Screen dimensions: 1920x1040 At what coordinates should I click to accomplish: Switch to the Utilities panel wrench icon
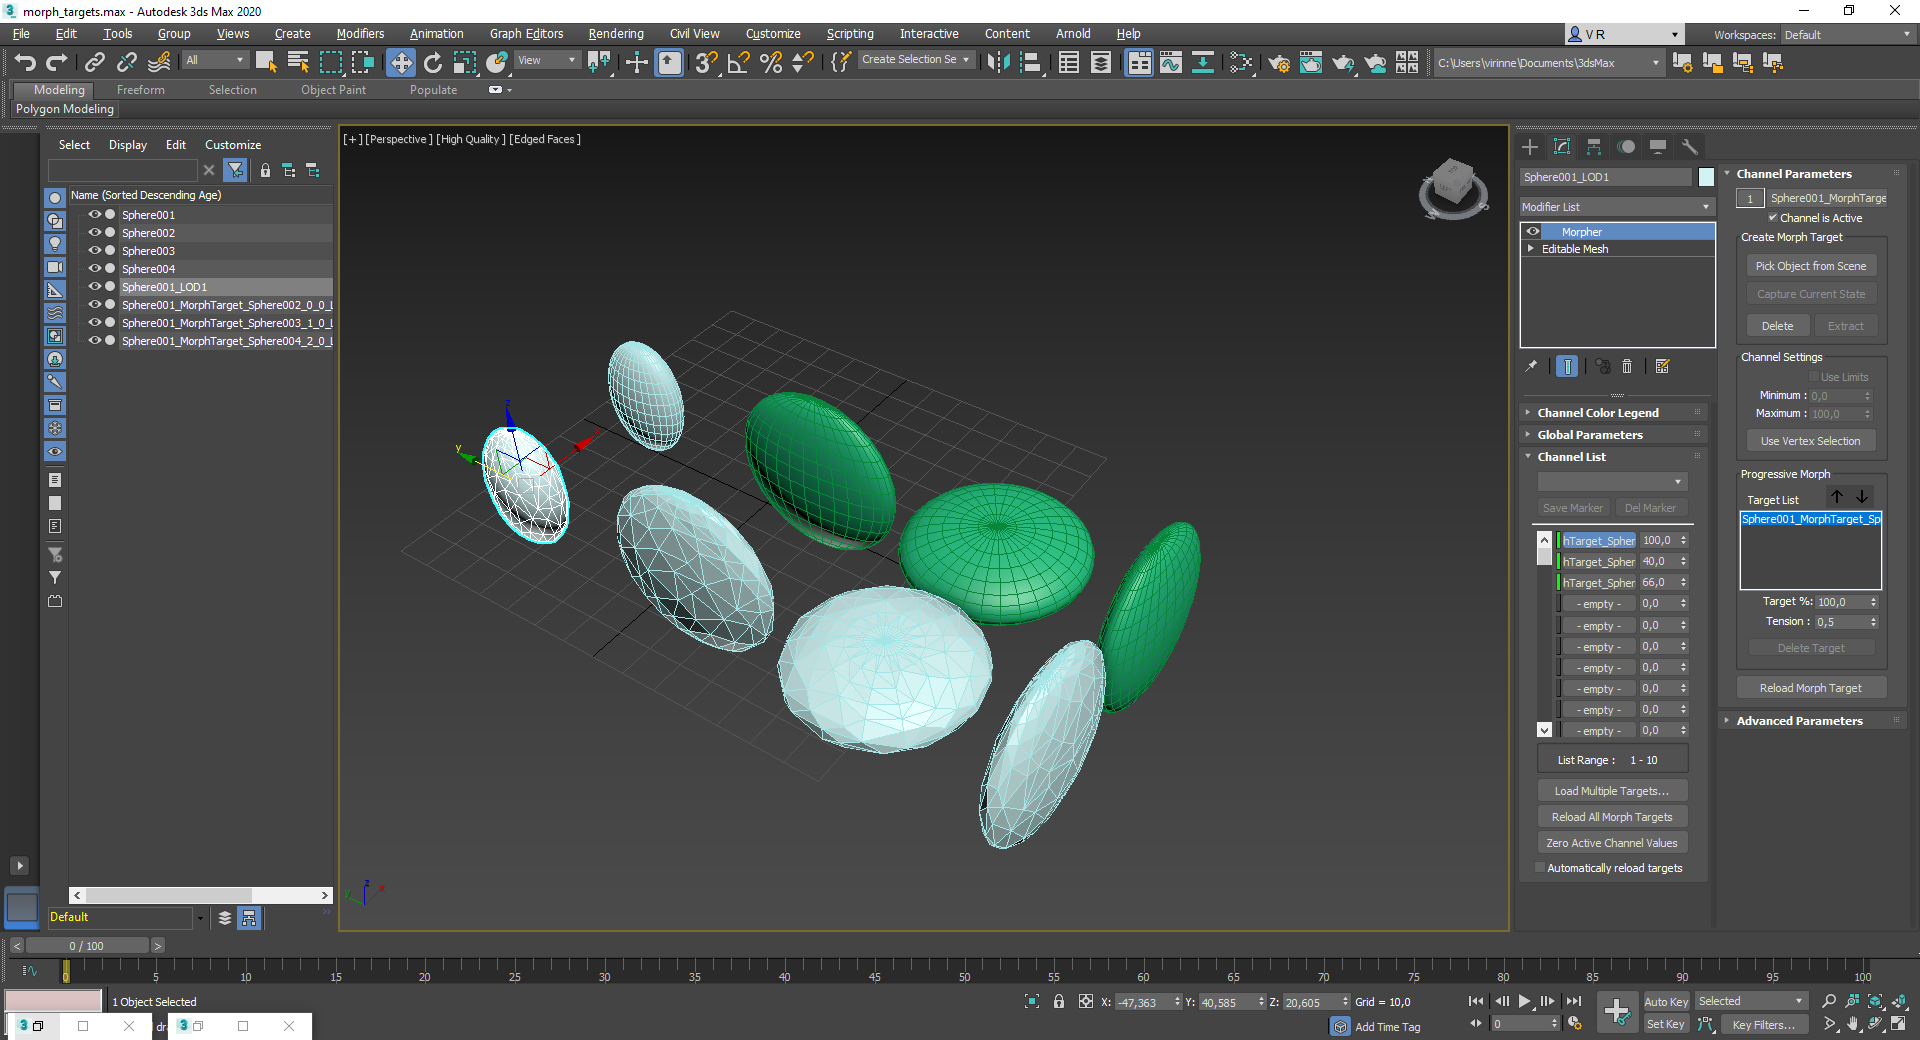pos(1690,147)
